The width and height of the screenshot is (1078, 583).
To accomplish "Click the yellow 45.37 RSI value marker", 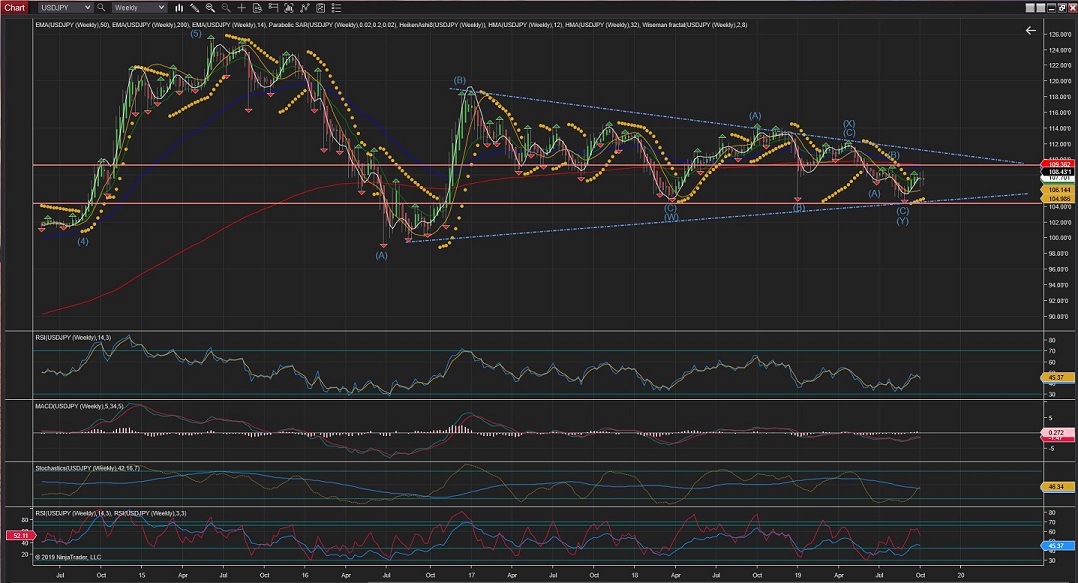I will pyautogui.click(x=1057, y=377).
